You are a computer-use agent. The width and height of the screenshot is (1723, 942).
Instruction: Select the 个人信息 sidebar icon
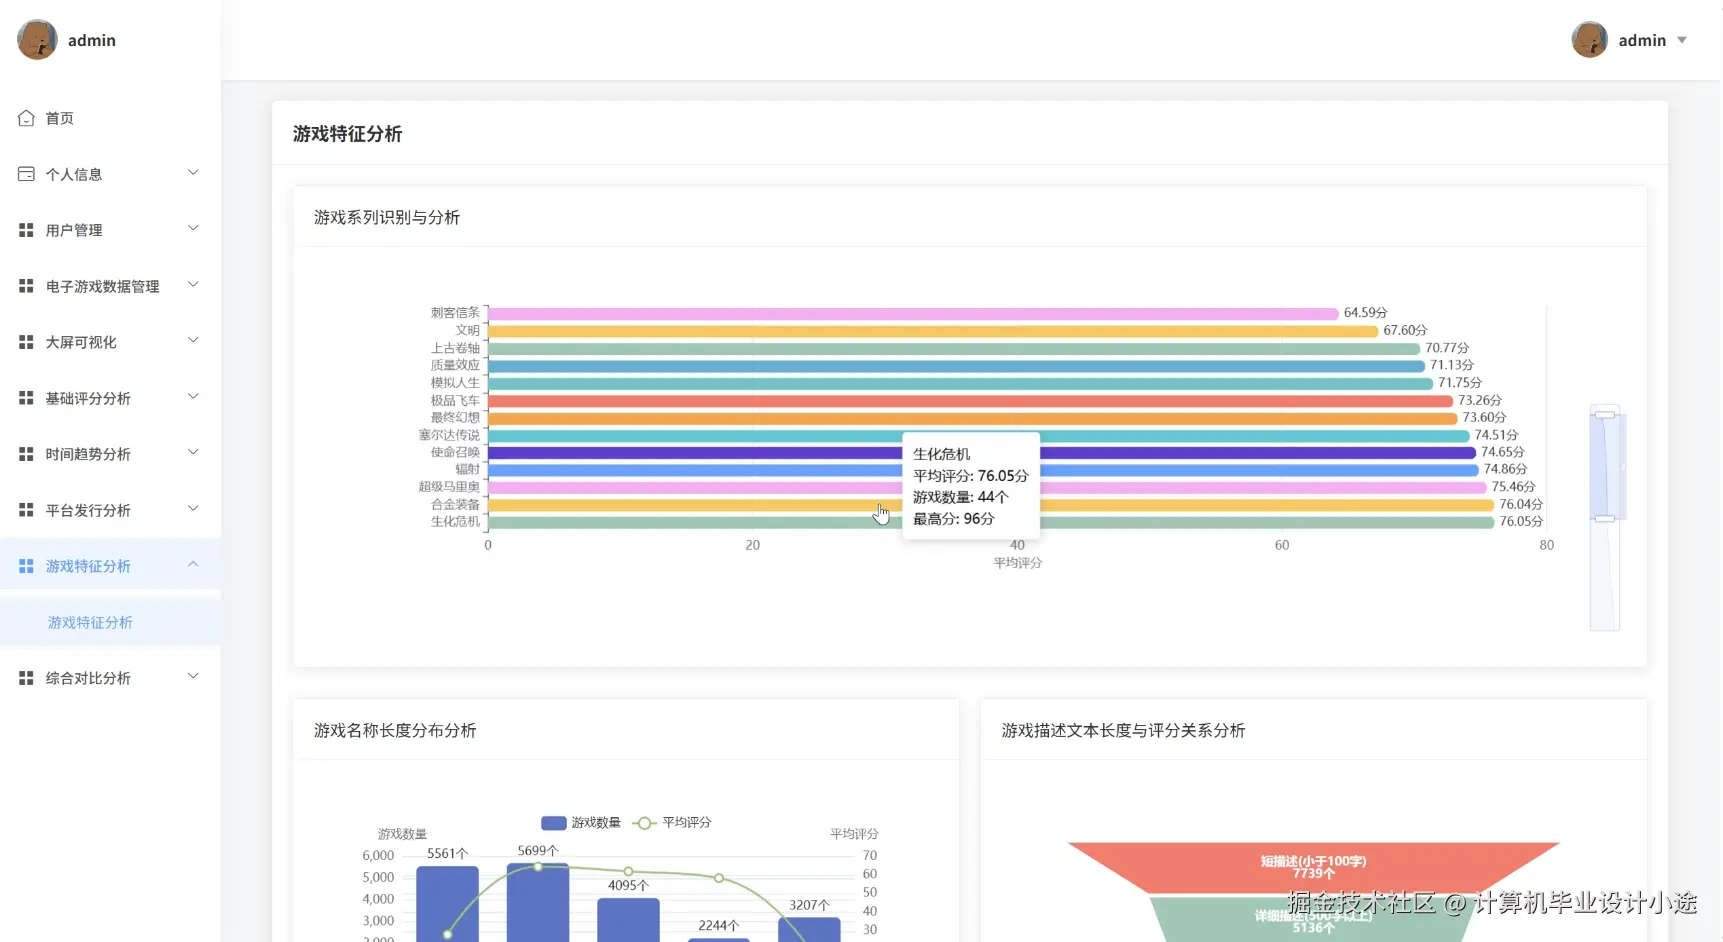click(27, 173)
